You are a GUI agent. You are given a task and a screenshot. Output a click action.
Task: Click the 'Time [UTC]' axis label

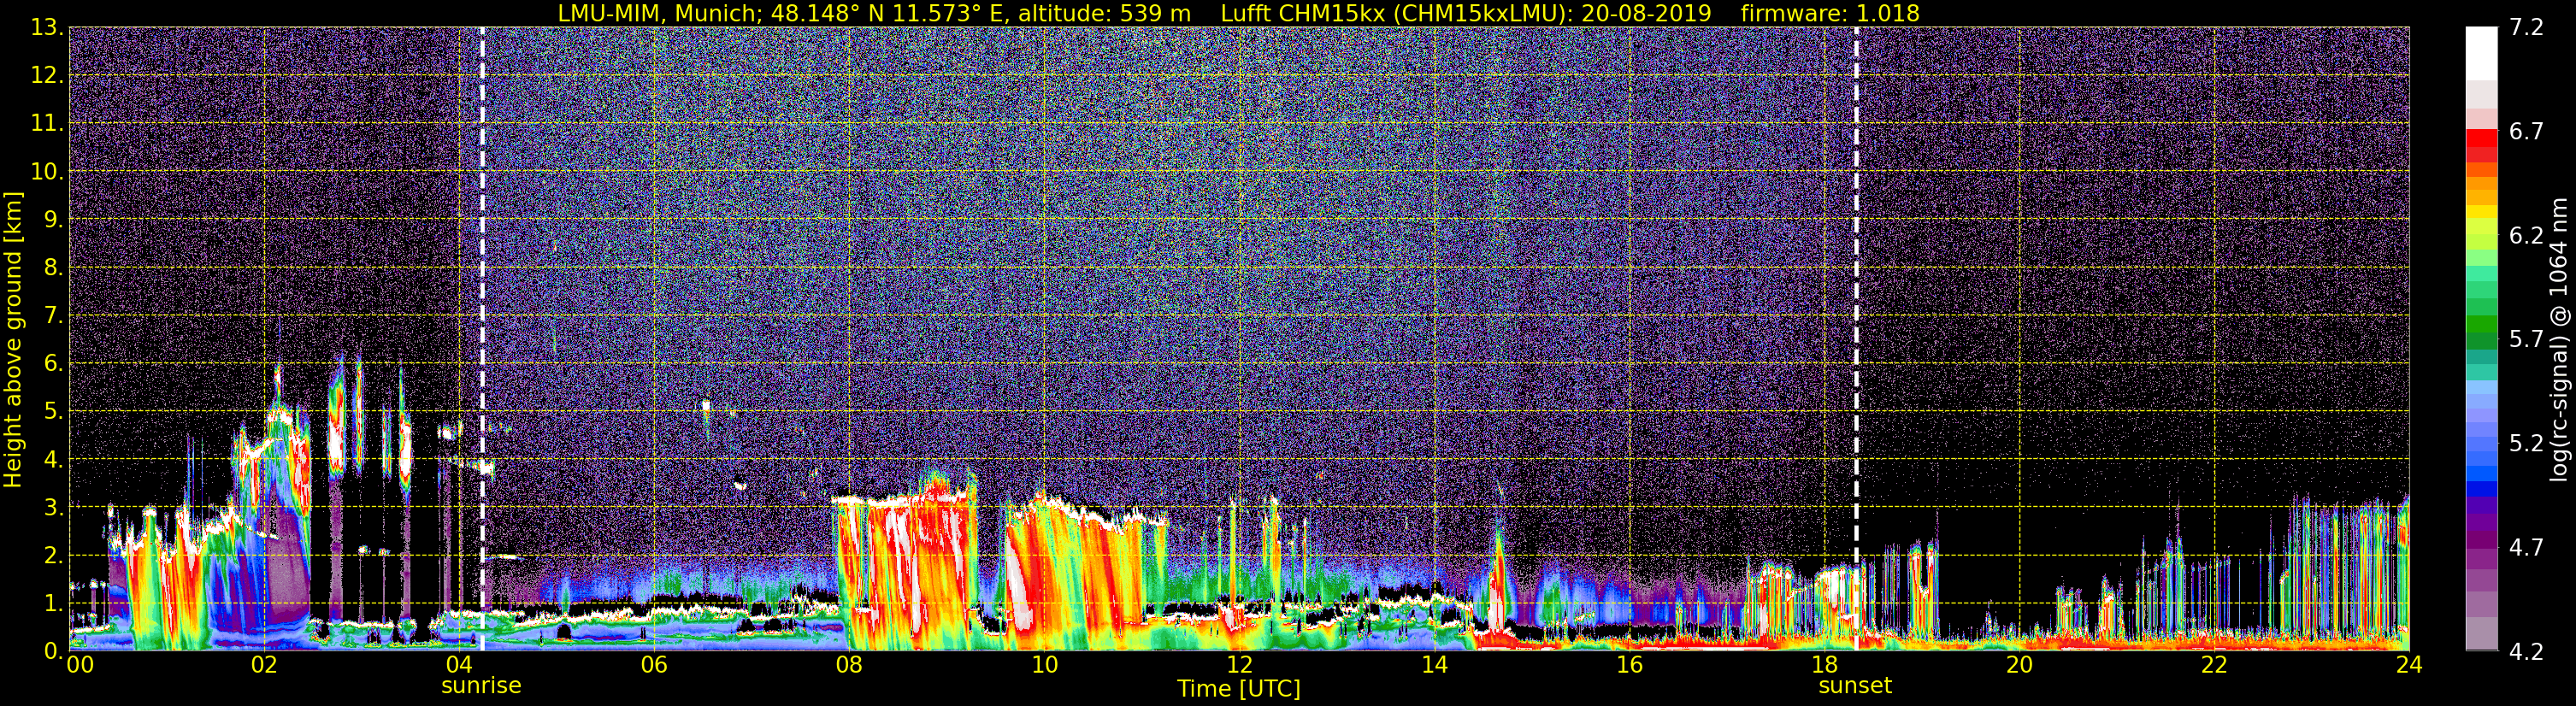pyautogui.click(x=1239, y=688)
